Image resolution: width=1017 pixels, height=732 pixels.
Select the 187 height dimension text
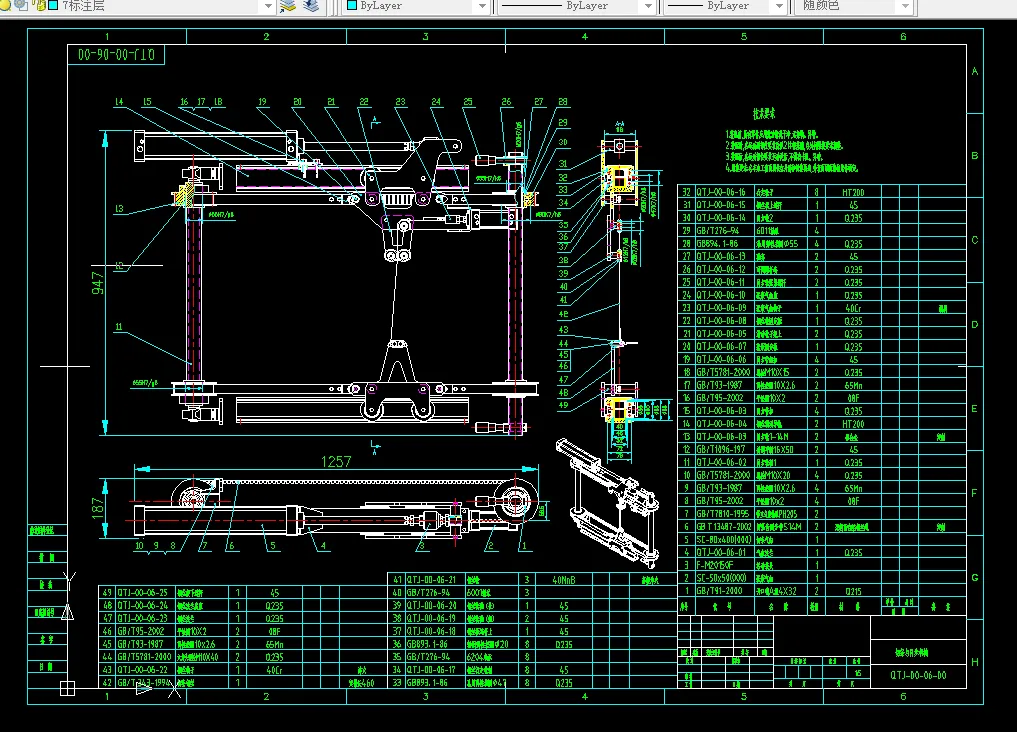(x=97, y=508)
